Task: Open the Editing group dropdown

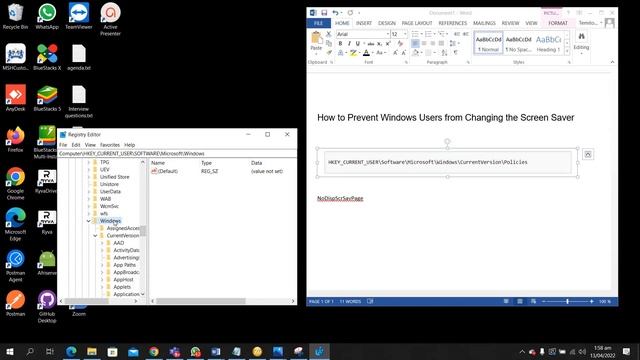Action: pyautogui.click(x=581, y=43)
